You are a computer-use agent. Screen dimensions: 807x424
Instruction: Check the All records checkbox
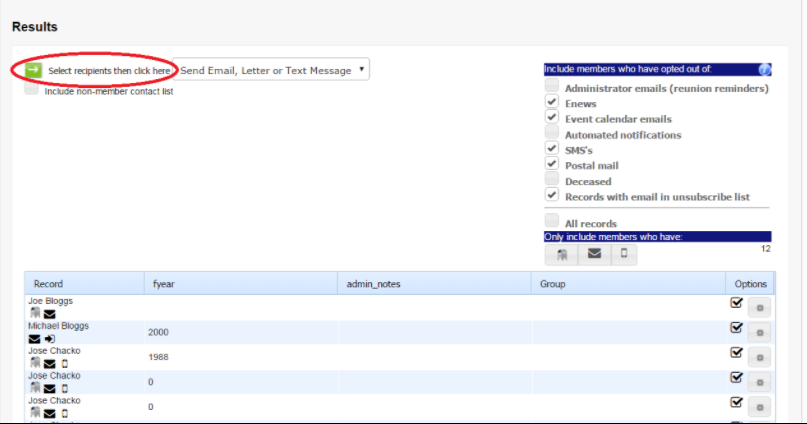(x=551, y=221)
